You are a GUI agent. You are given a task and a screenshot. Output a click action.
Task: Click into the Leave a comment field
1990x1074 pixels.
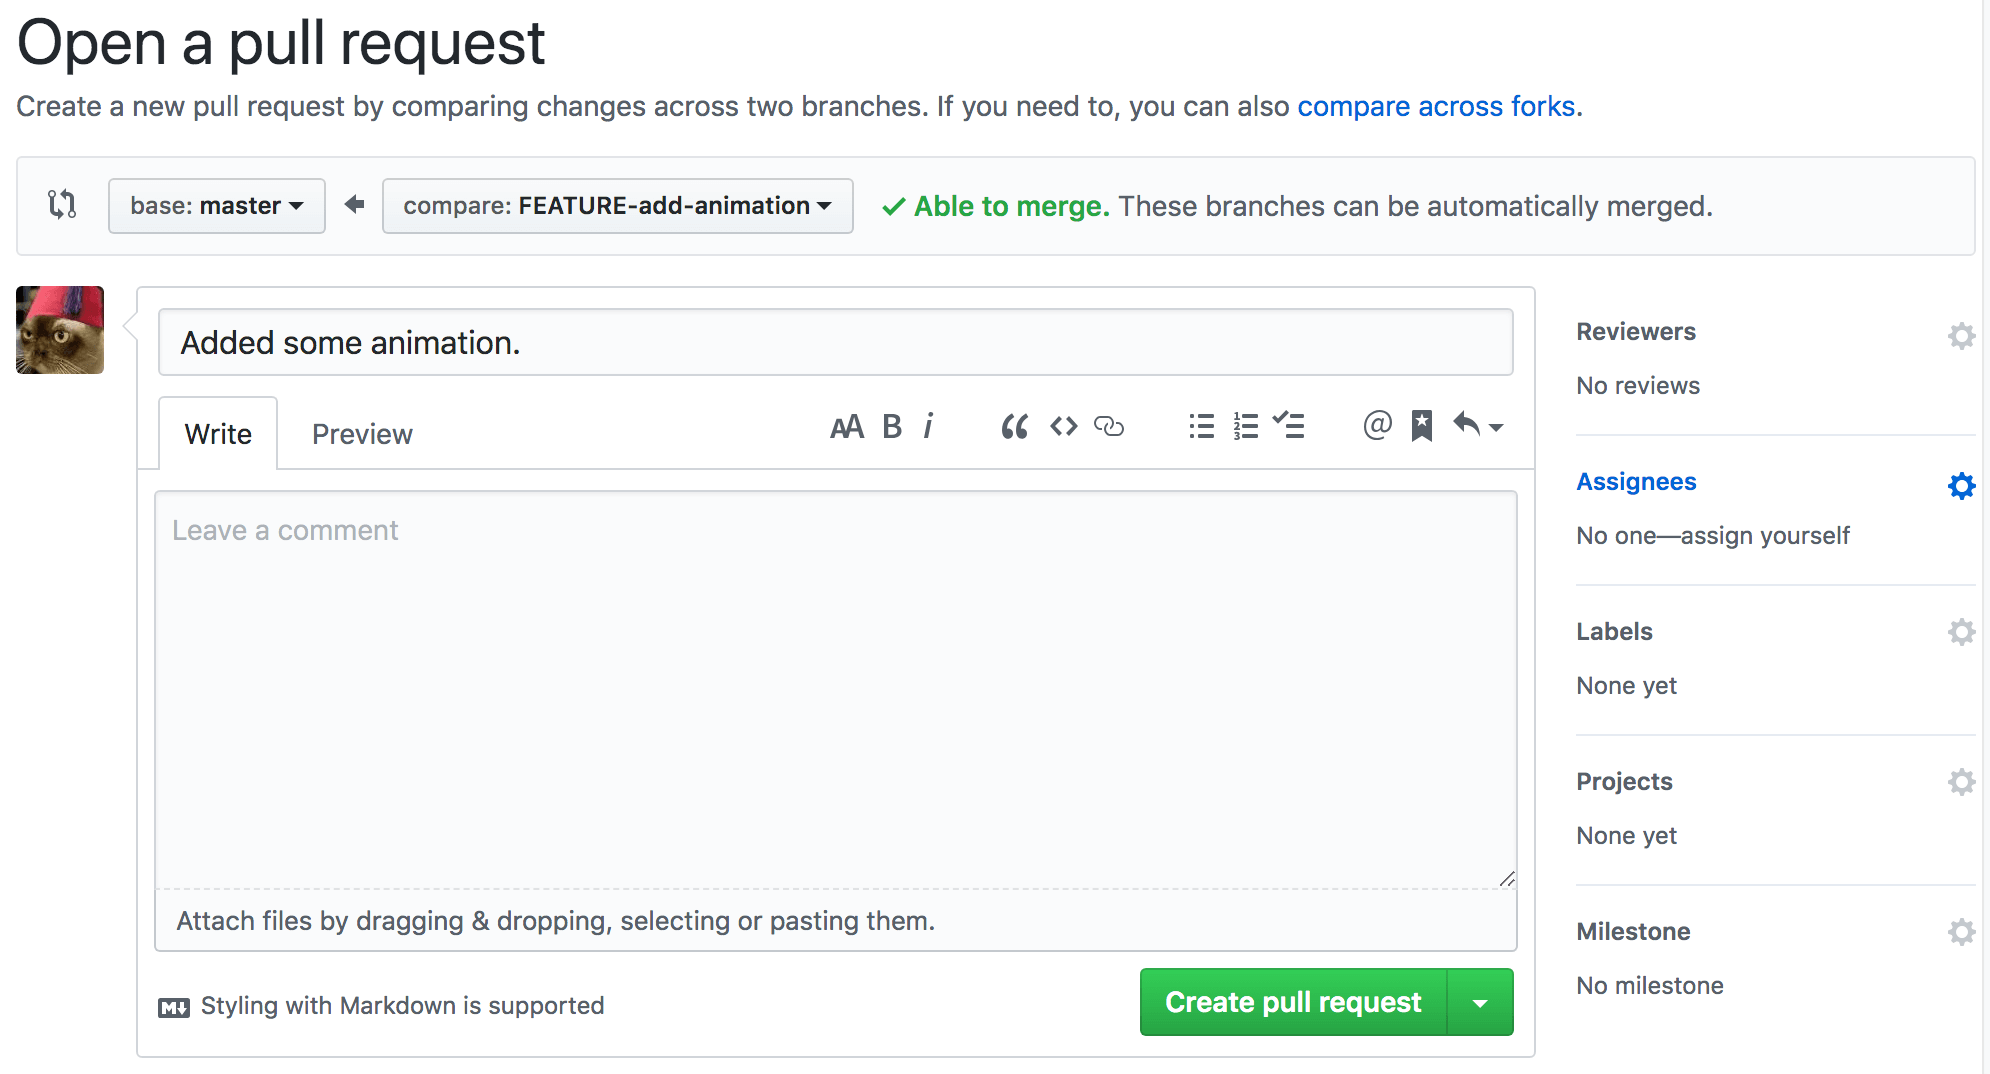[x=835, y=690]
